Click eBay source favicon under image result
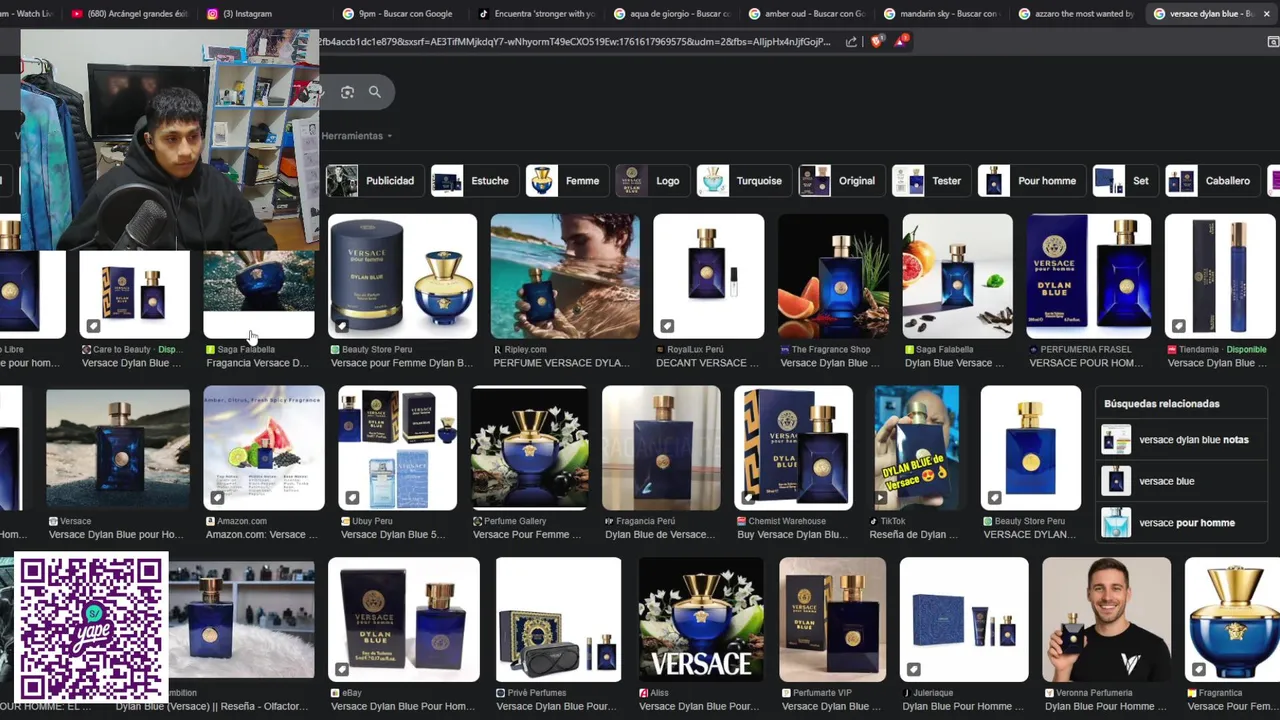1280x720 pixels. (335, 692)
